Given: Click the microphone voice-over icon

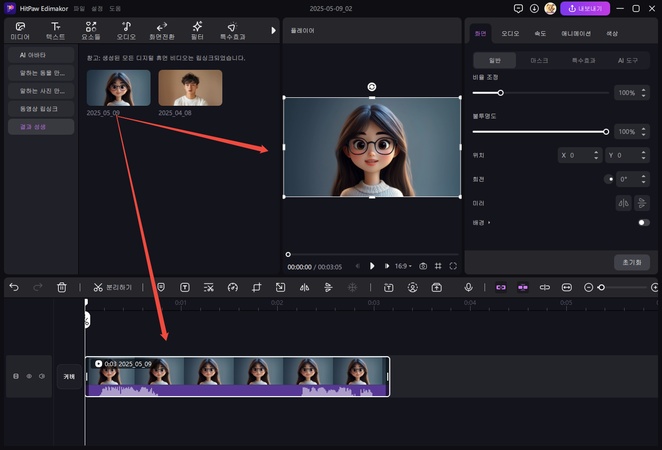Looking at the screenshot, I should [x=467, y=287].
